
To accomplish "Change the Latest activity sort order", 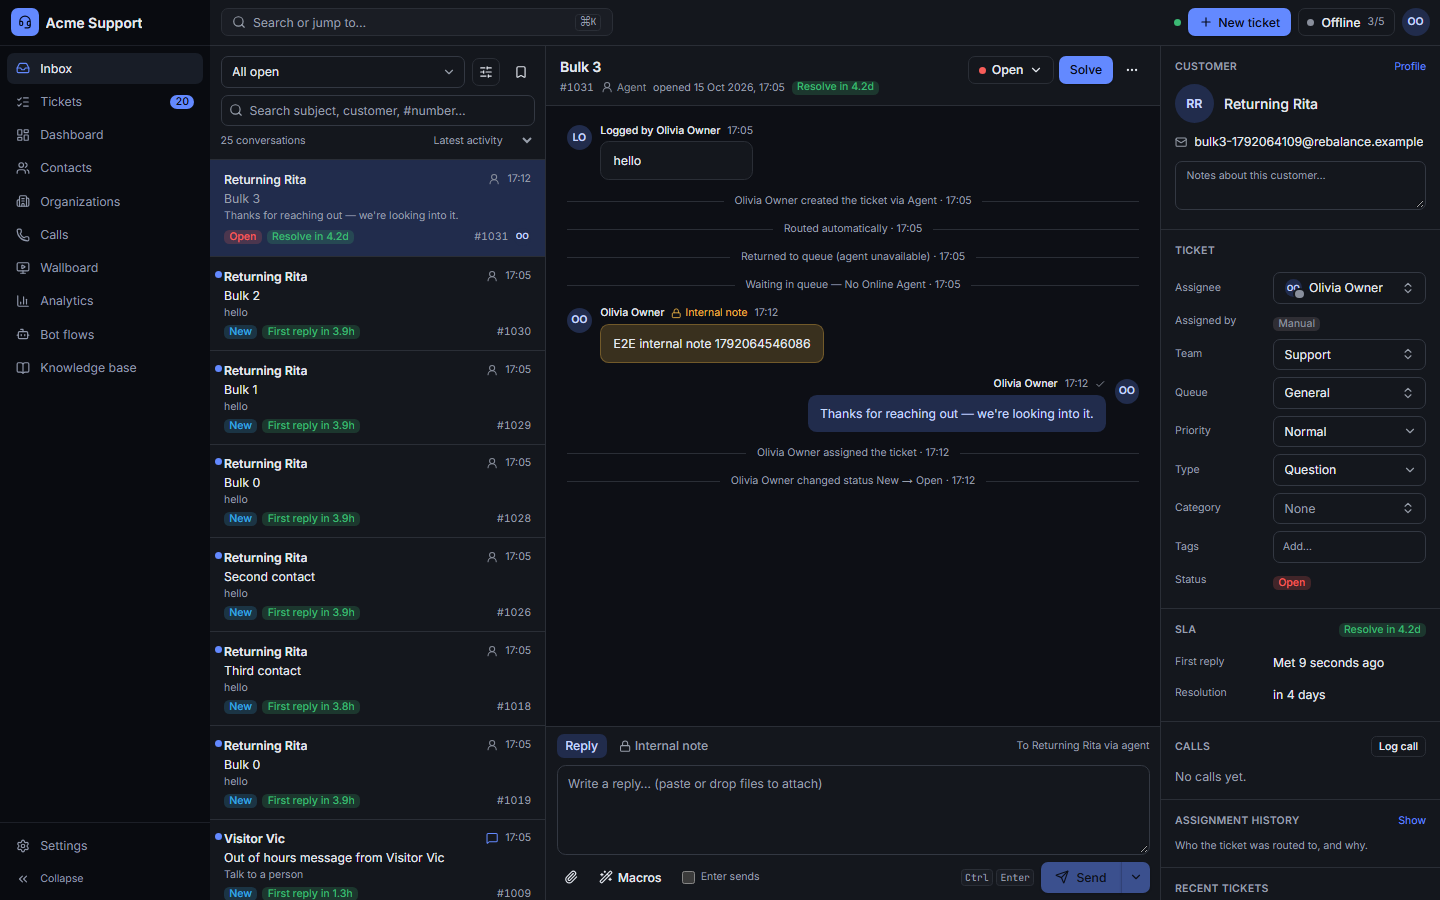I will (482, 141).
